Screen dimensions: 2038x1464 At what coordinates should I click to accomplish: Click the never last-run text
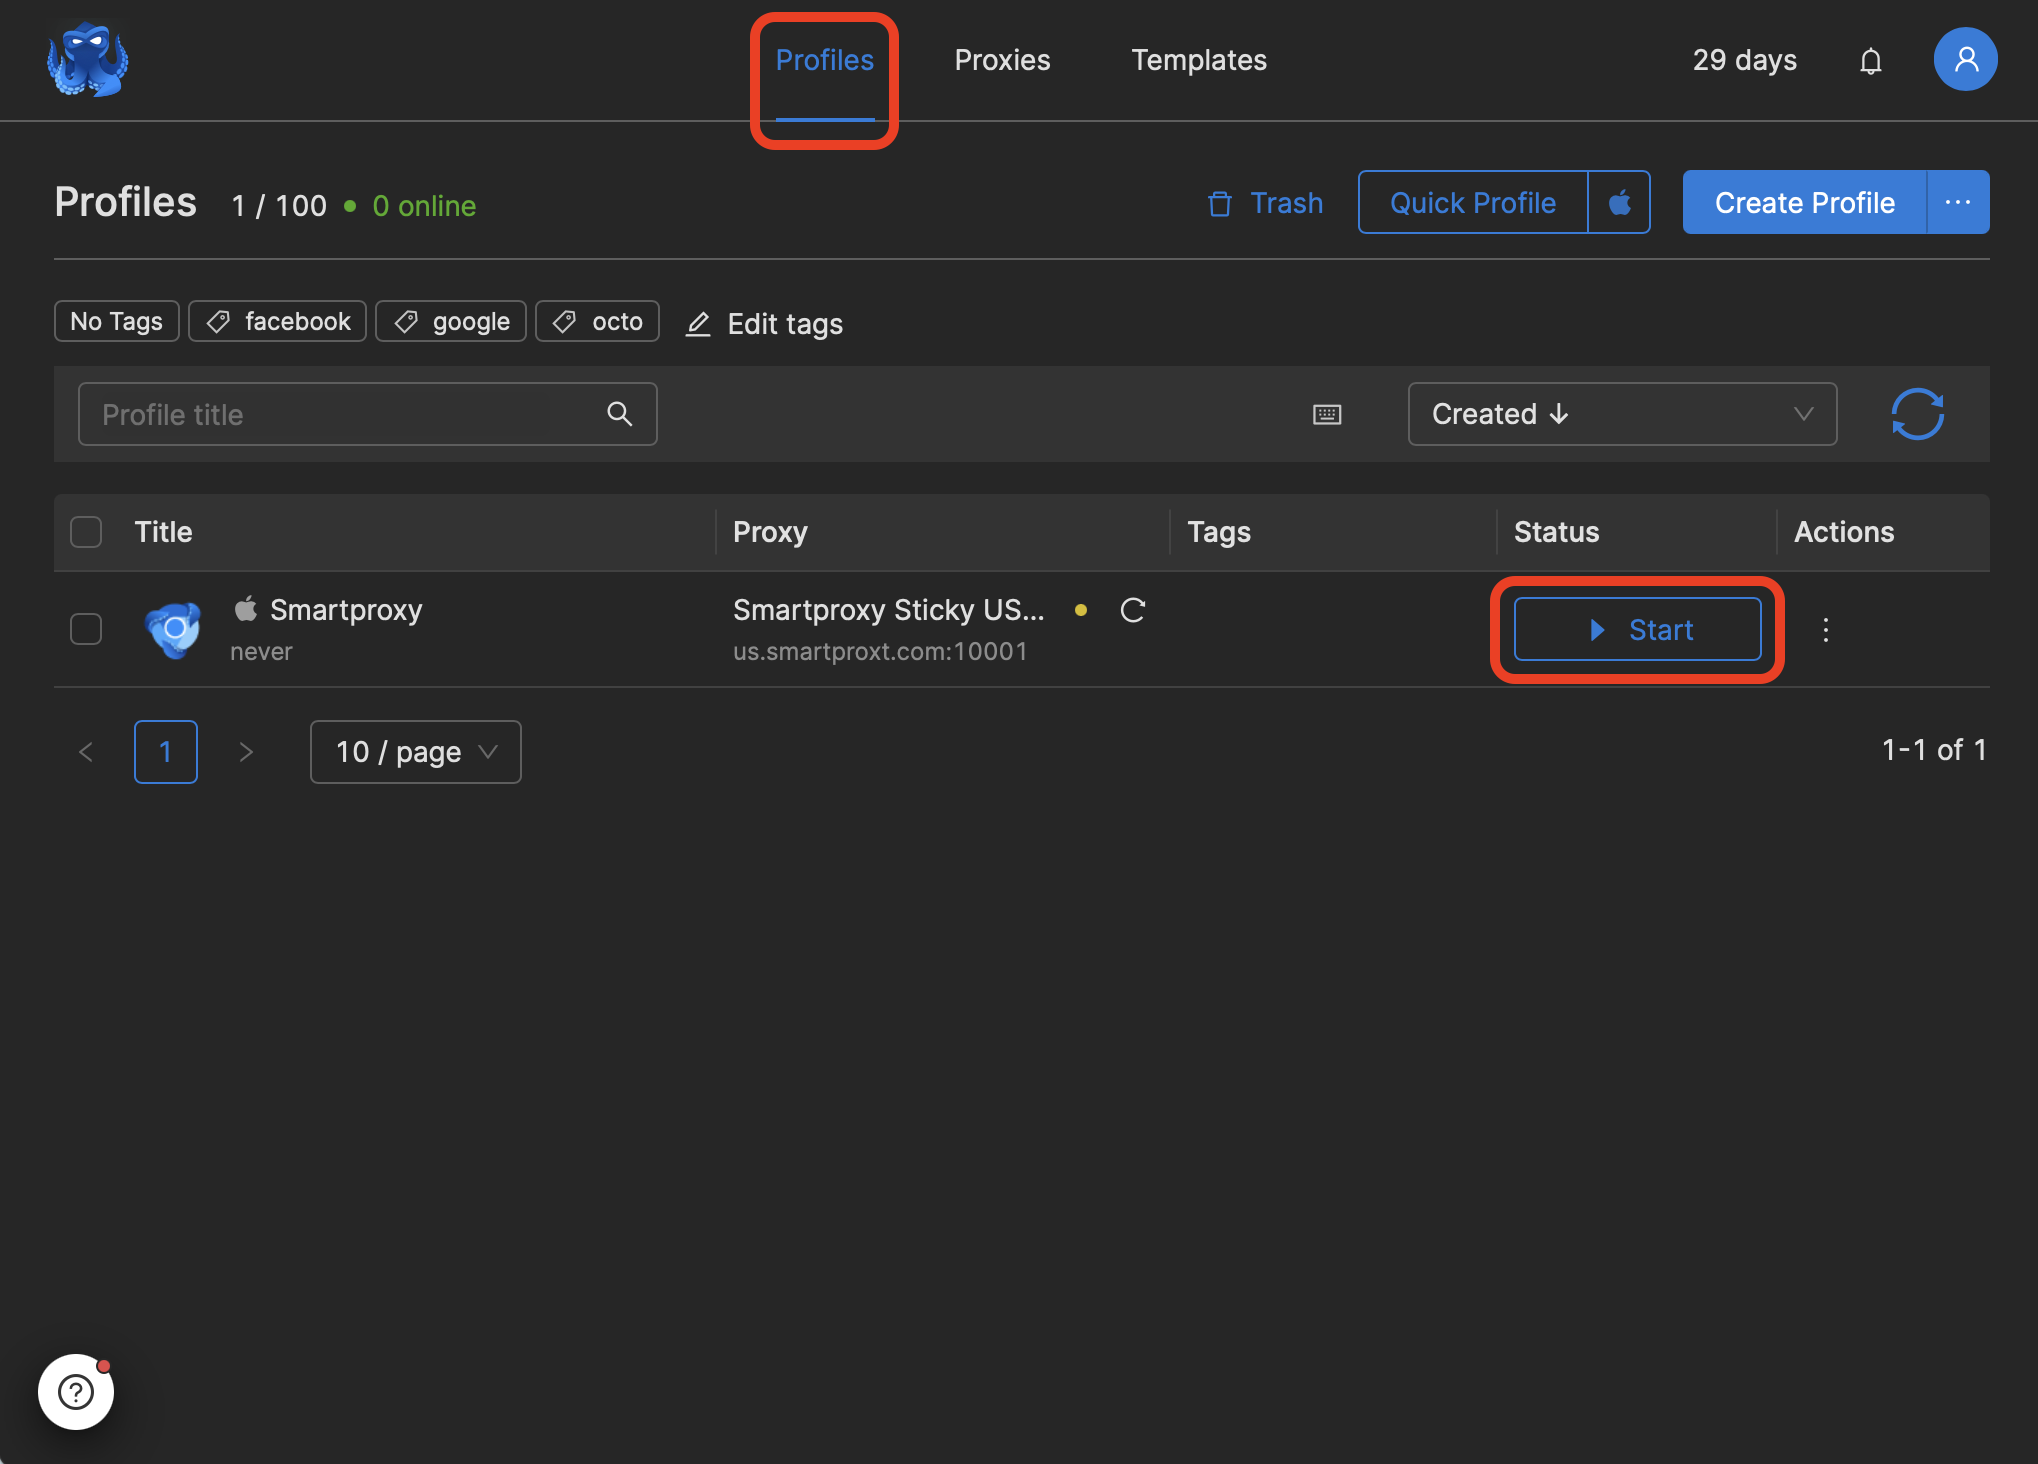(261, 652)
